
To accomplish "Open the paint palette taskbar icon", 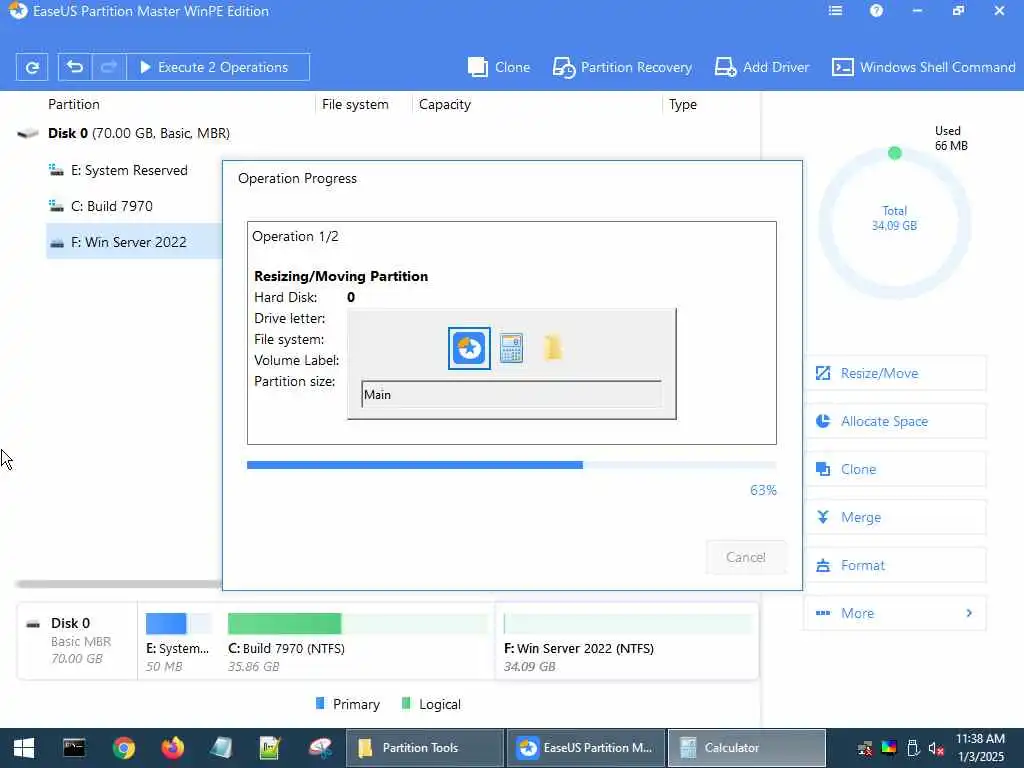I will 320,748.
